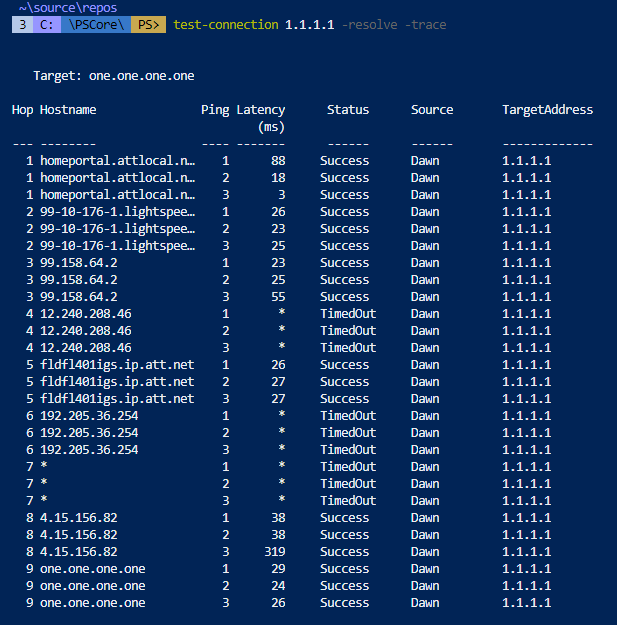The width and height of the screenshot is (617, 625).
Task: Click the ~\source\repos path text
Action: pos(68,8)
